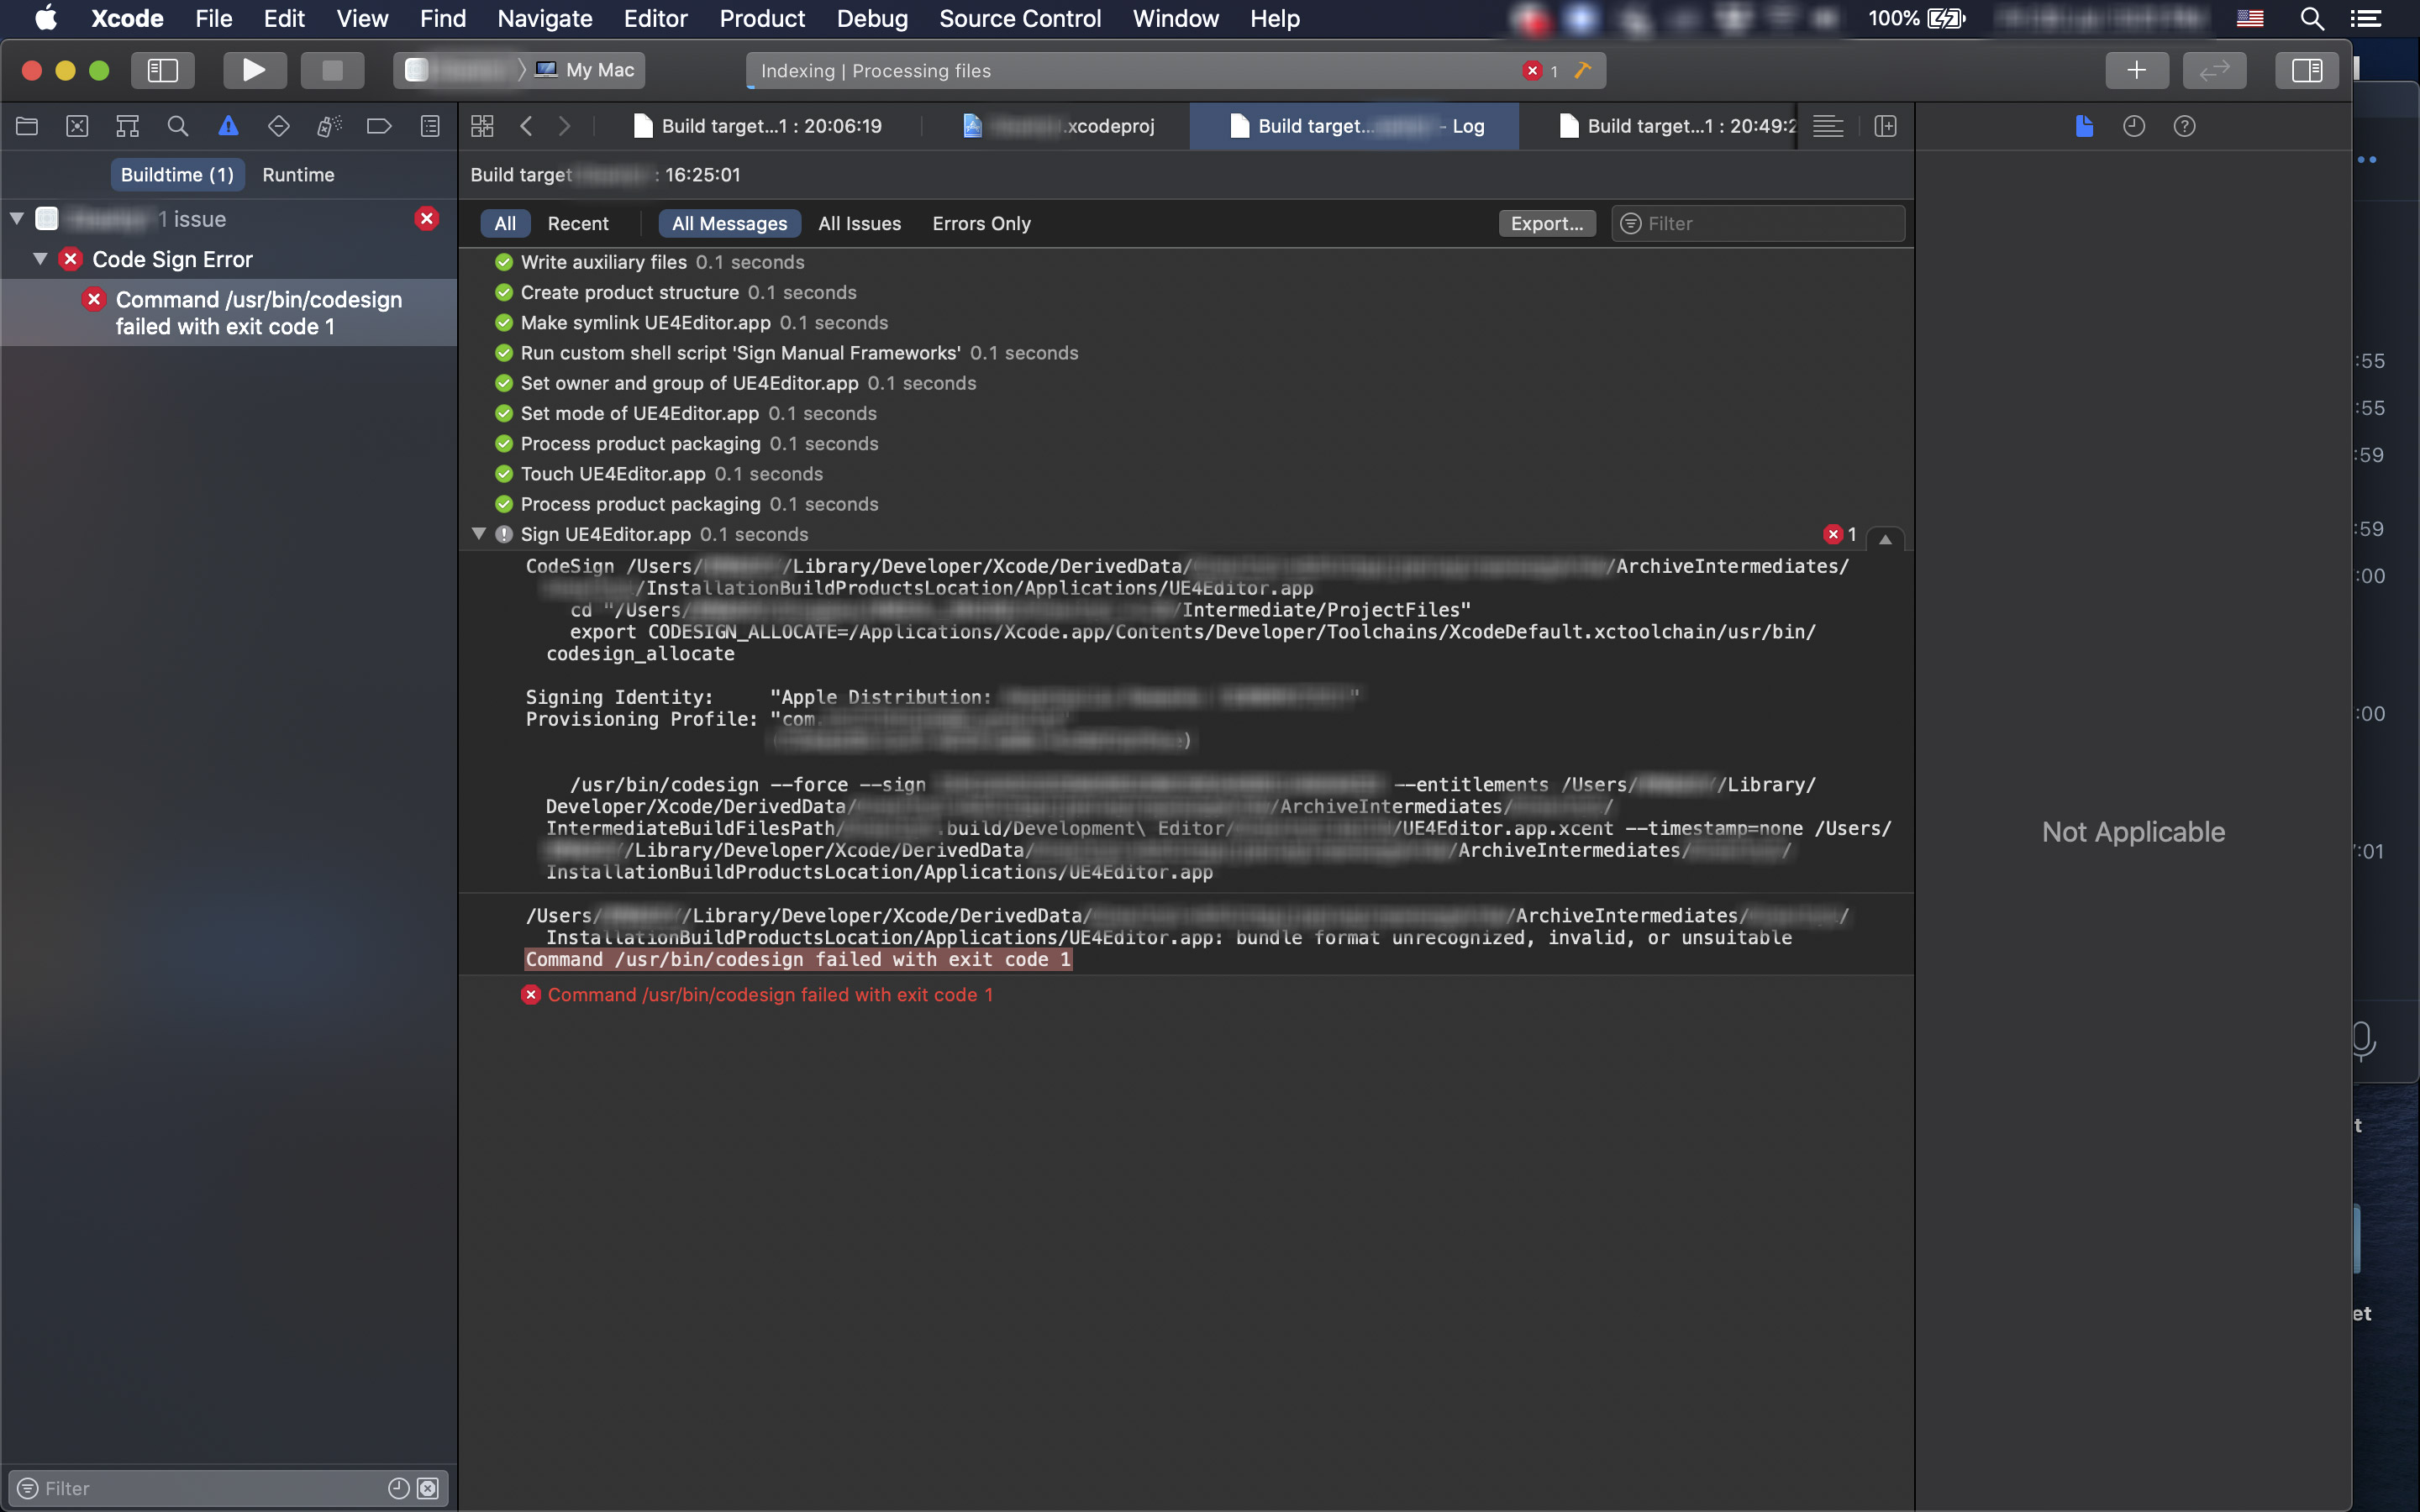Collapse the Sign UE4Editor.app log entry

[x=479, y=534]
